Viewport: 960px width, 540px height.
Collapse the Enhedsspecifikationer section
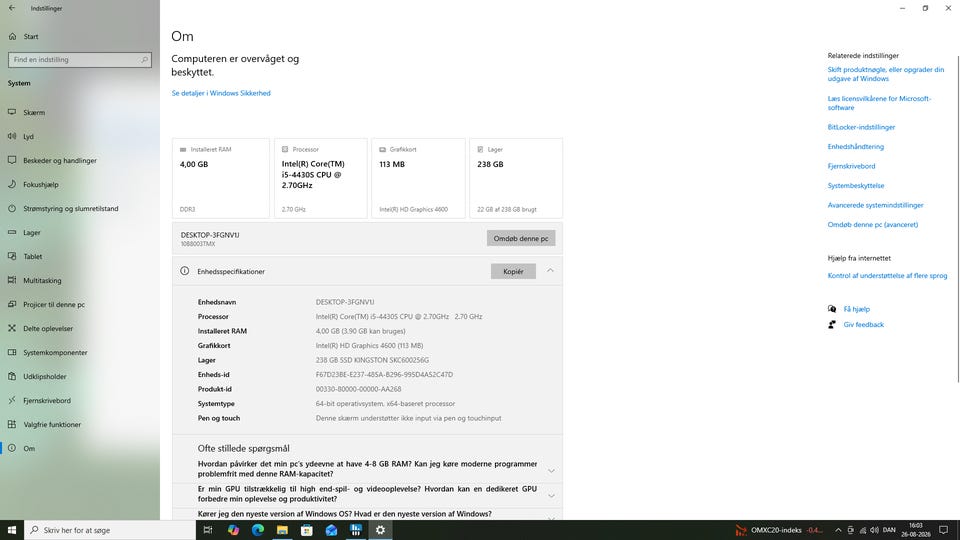[550, 271]
